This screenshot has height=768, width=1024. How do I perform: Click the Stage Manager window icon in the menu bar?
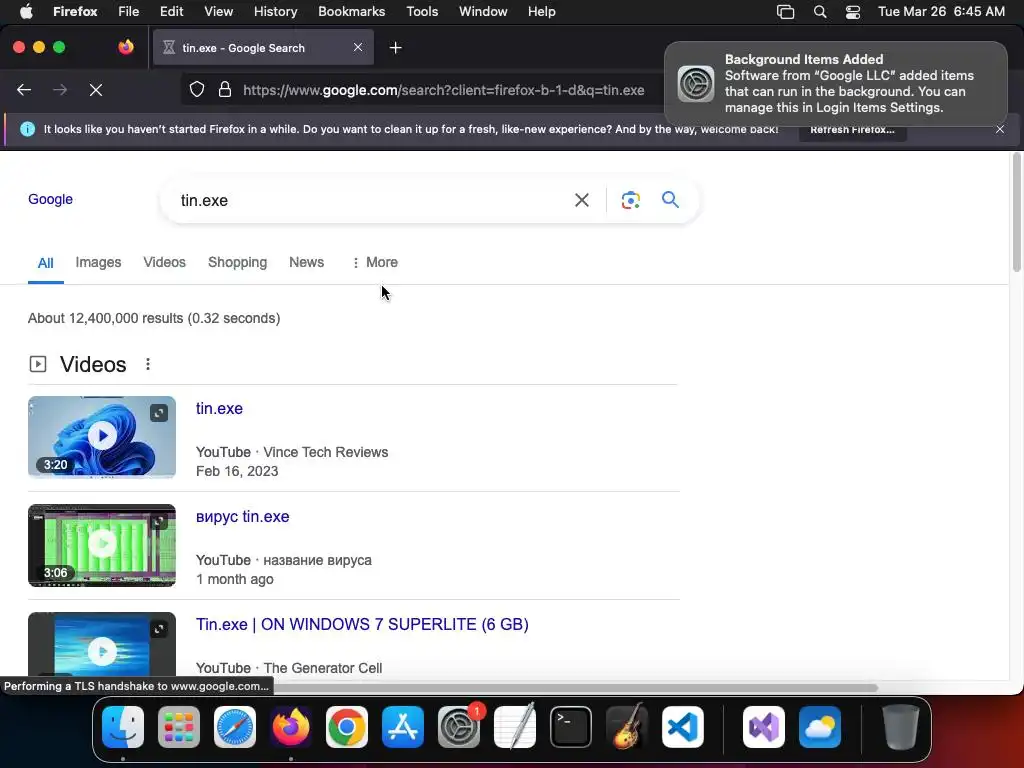click(x=785, y=12)
